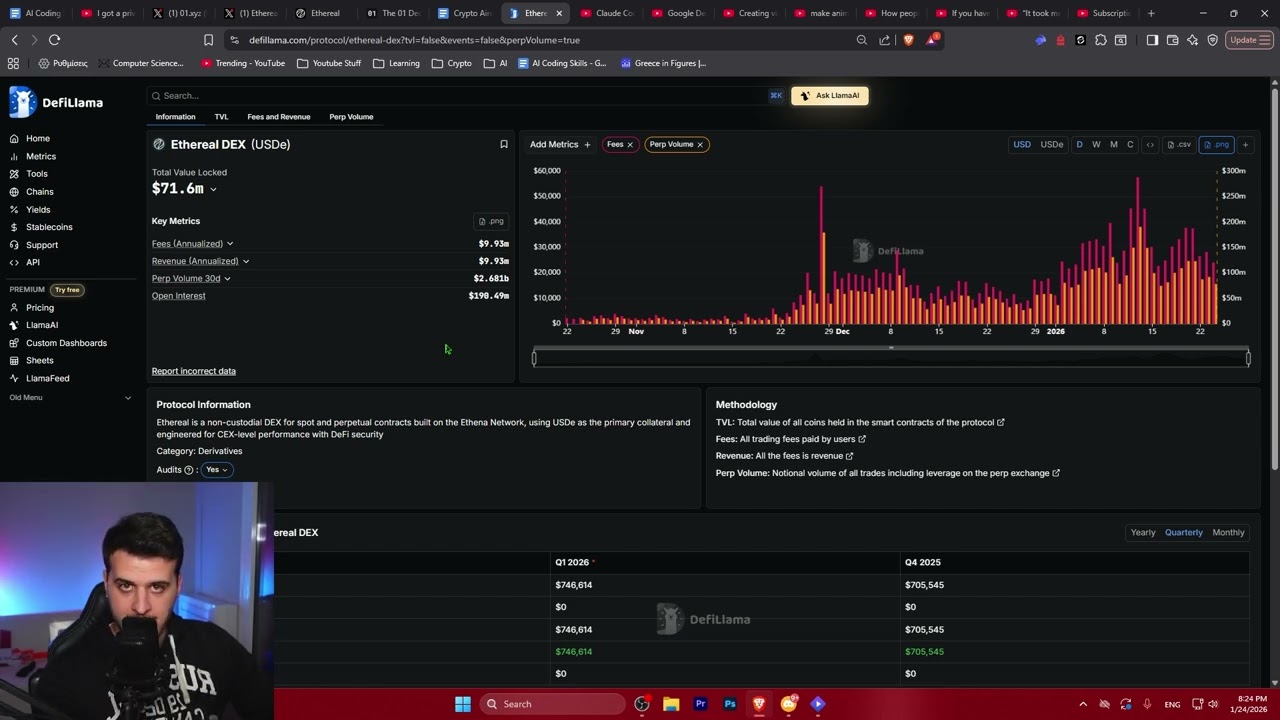Download chart as .png
Viewport: 1280px width, 720px height.
tap(1217, 144)
